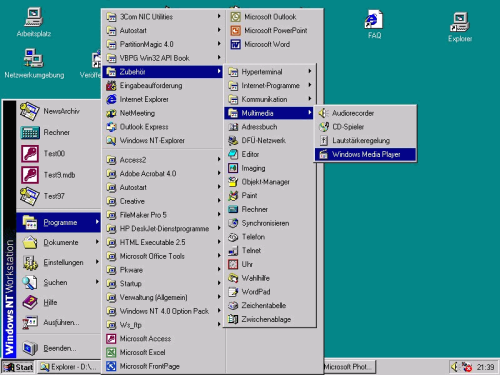Open the Audiorecorder icon
This screenshot has height=375, width=500.
(x=323, y=113)
